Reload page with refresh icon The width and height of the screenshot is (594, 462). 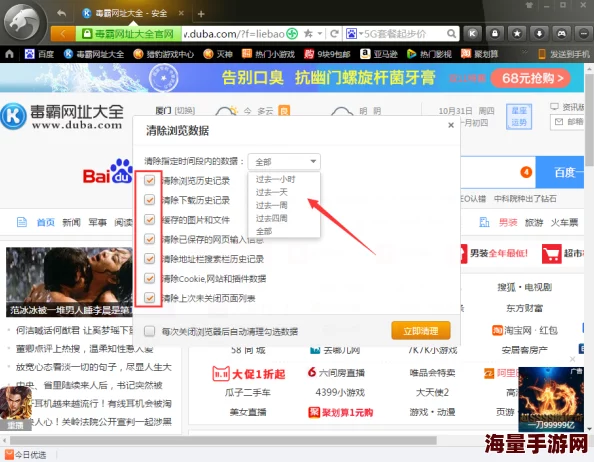point(334,34)
